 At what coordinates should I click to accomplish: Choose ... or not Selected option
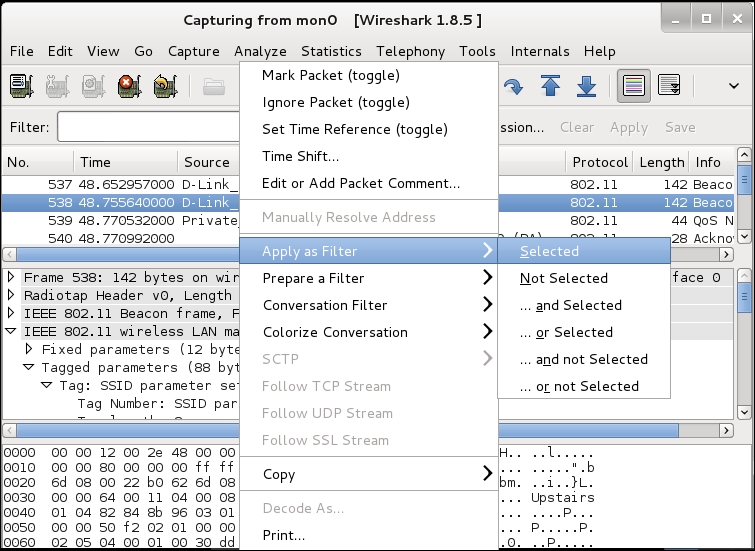(584, 386)
